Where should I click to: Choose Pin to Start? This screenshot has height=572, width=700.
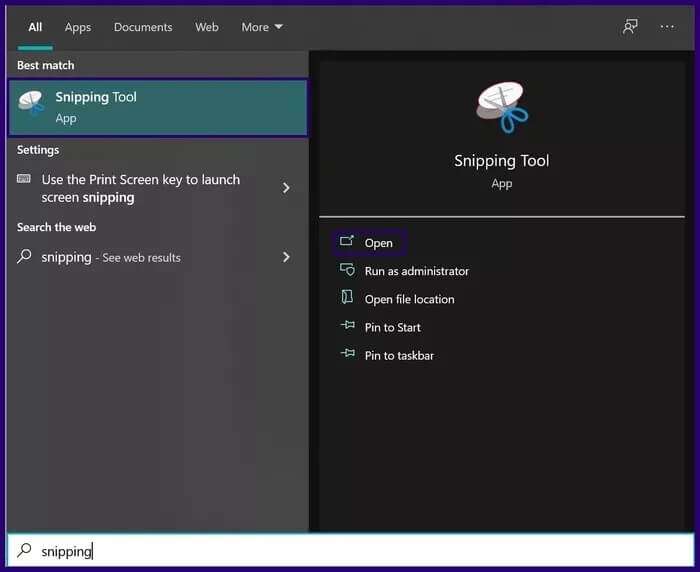pos(392,327)
